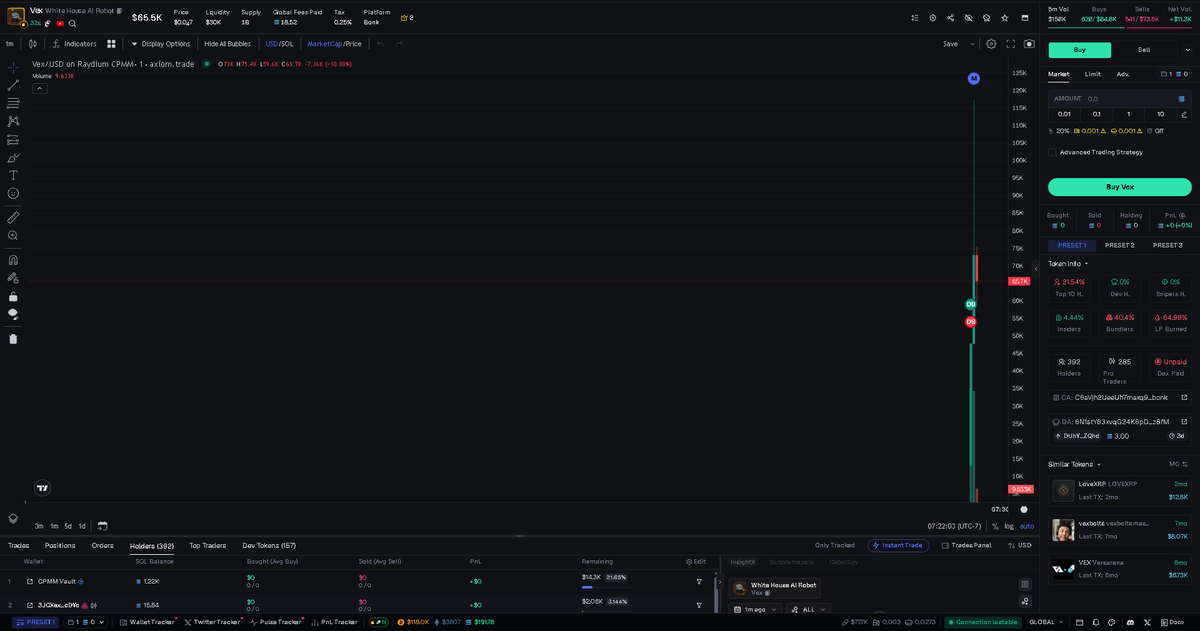The height and width of the screenshot is (631, 1200).
Task: Filter the CPMM Vault holder row
Action: (x=699, y=581)
